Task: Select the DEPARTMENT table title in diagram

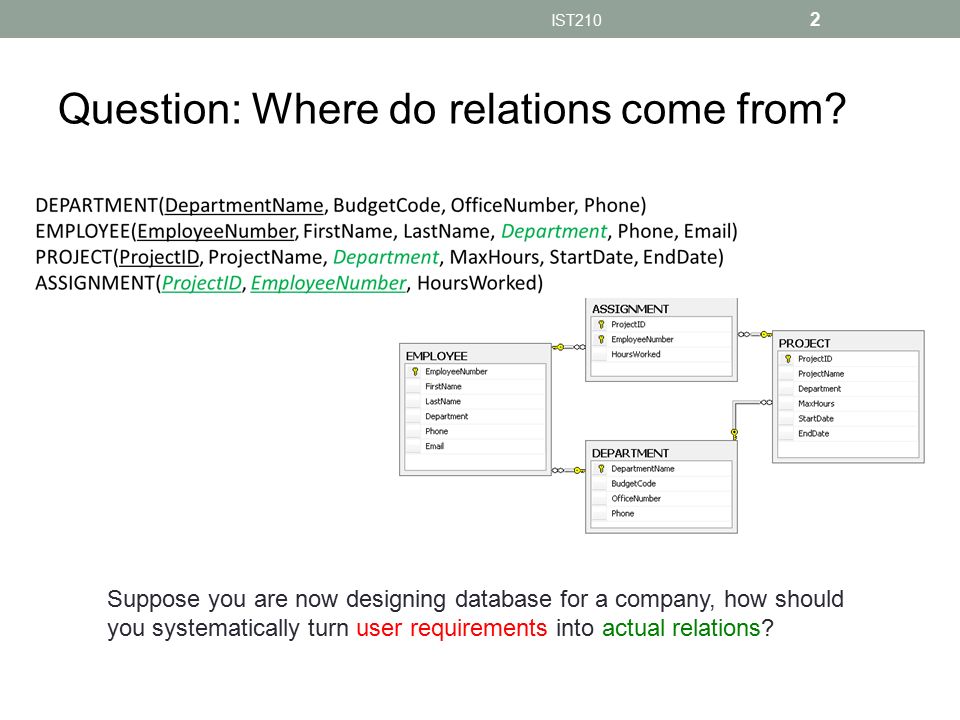Action: 630,453
